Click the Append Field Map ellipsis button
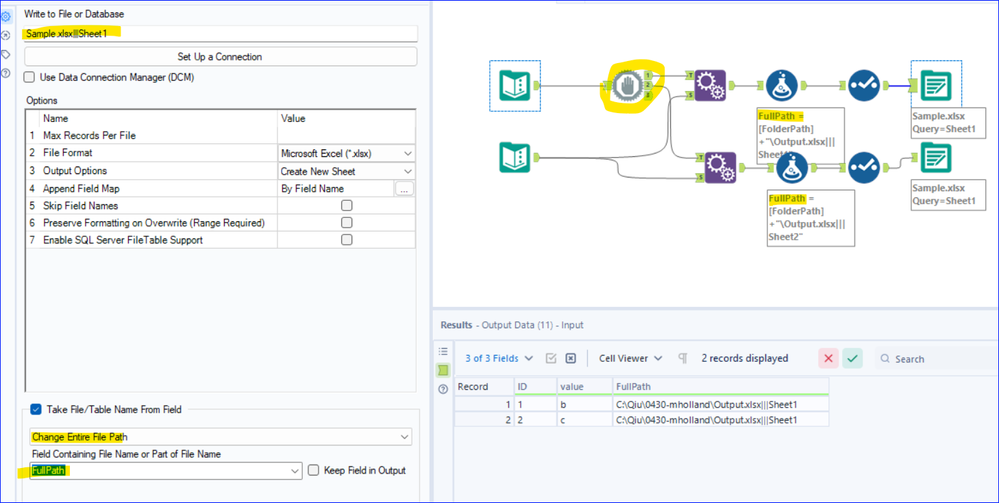The height and width of the screenshot is (503, 999). click(405, 188)
